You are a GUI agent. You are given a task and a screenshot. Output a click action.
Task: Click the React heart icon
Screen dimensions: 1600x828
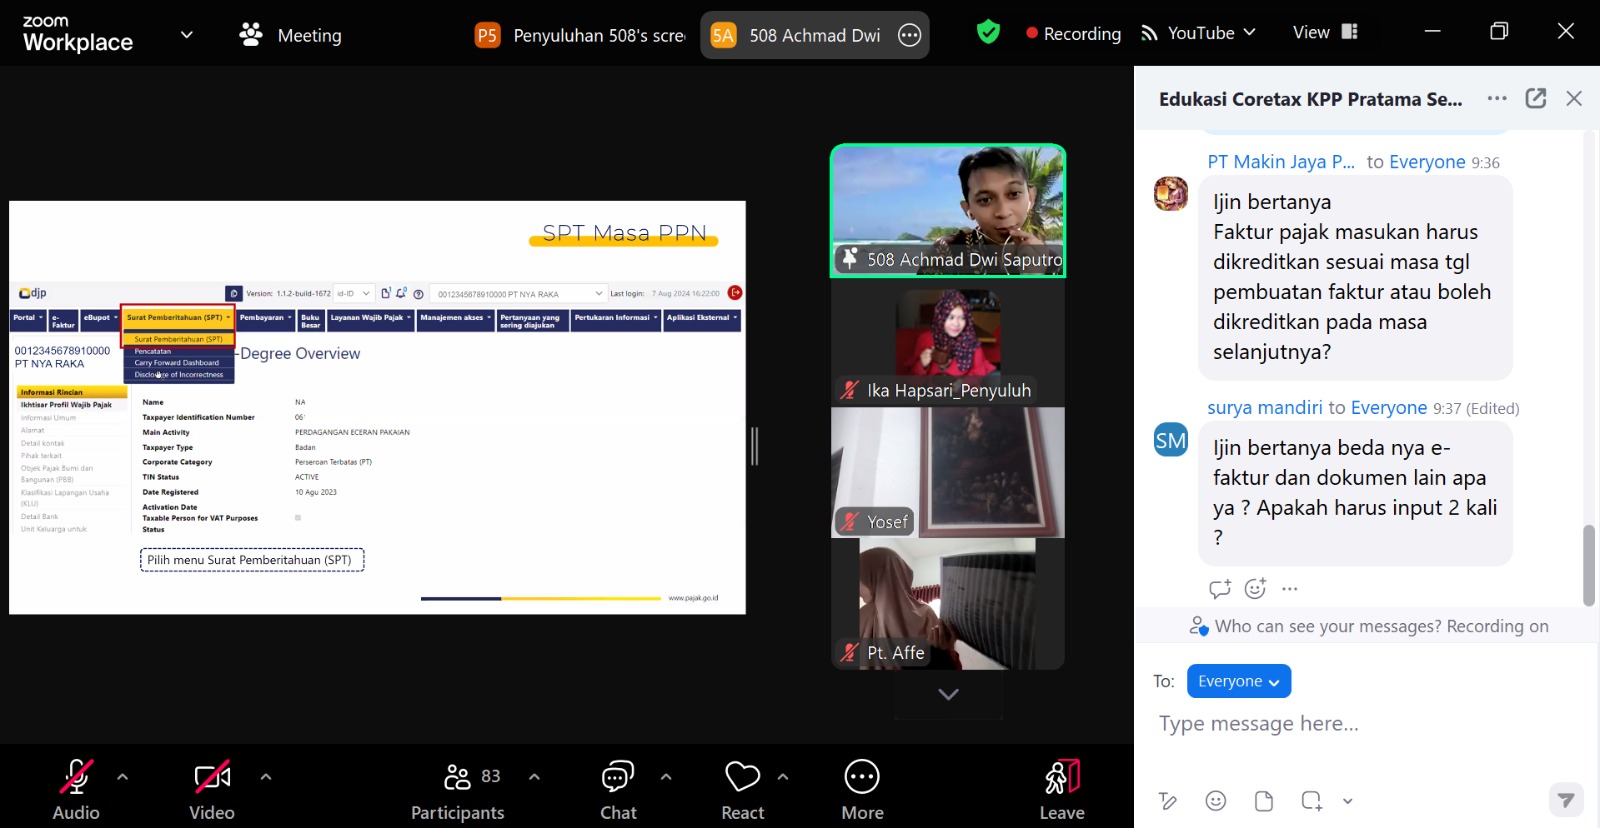pyautogui.click(x=742, y=777)
